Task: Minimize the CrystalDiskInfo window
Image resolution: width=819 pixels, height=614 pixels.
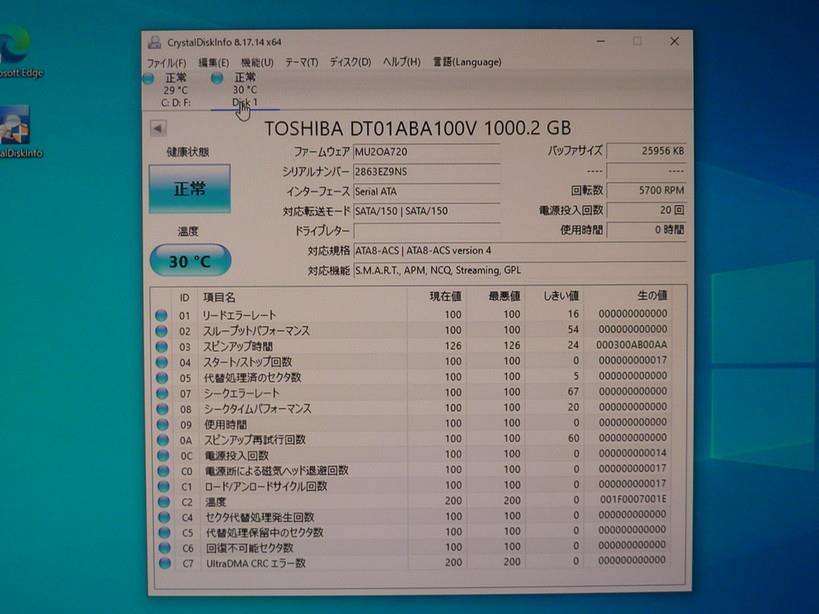Action: pos(601,41)
